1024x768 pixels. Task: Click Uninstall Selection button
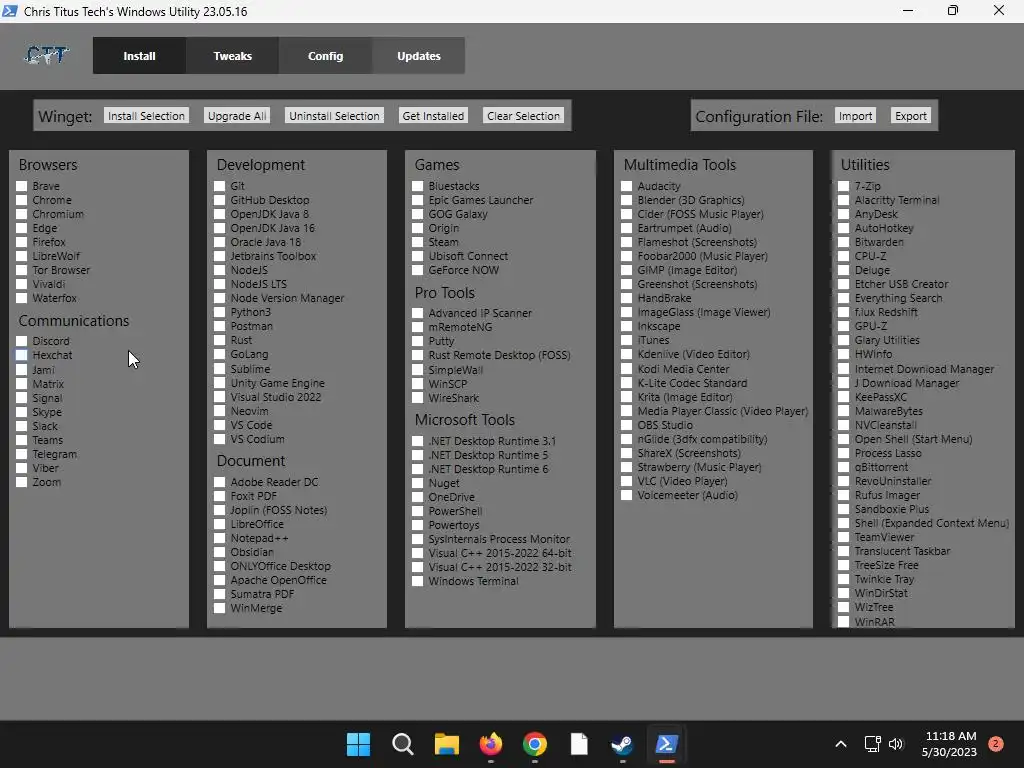334,116
